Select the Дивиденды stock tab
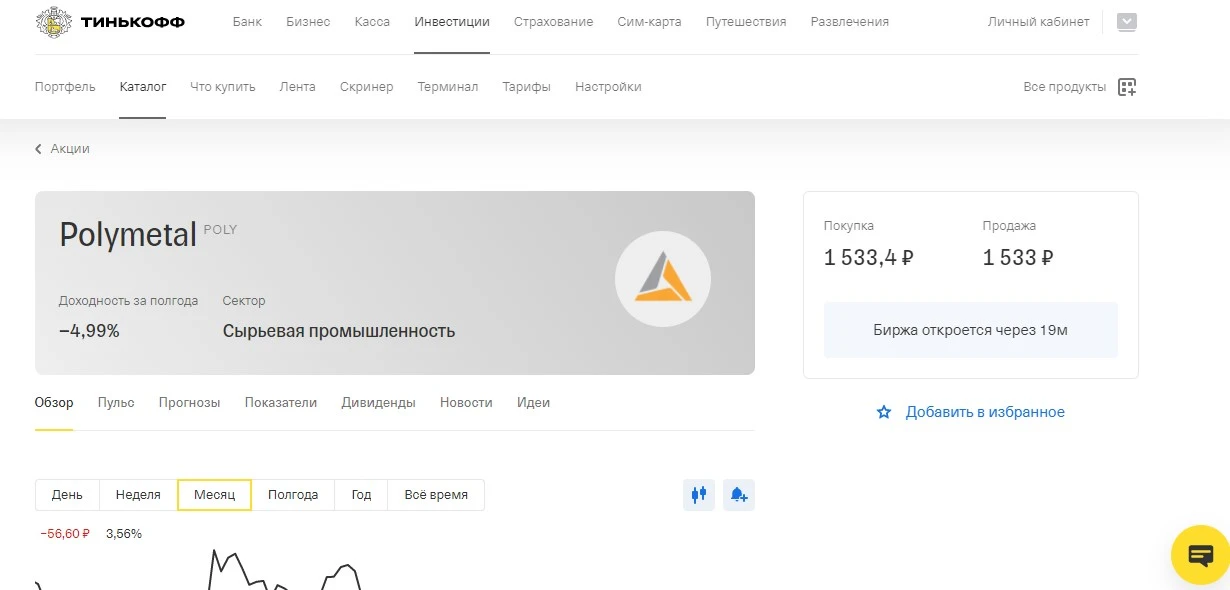 tap(378, 403)
